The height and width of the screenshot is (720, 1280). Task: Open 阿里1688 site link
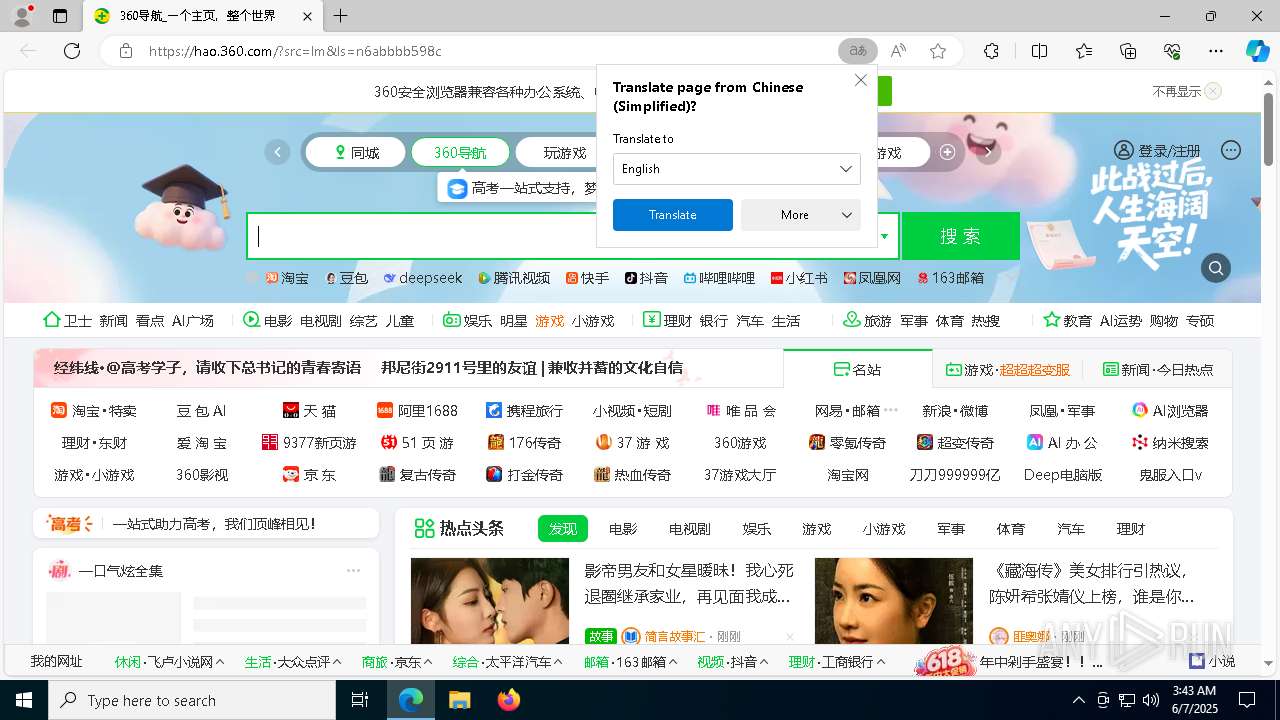point(417,410)
